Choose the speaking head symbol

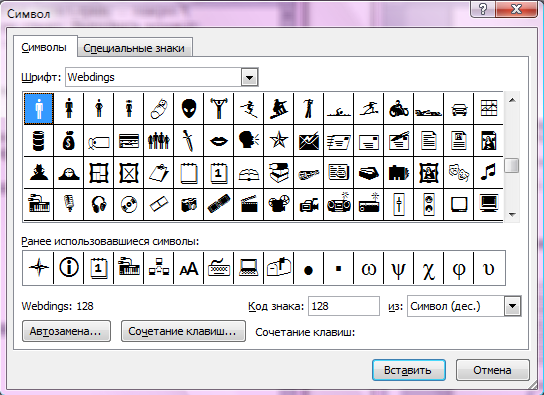coord(249,141)
